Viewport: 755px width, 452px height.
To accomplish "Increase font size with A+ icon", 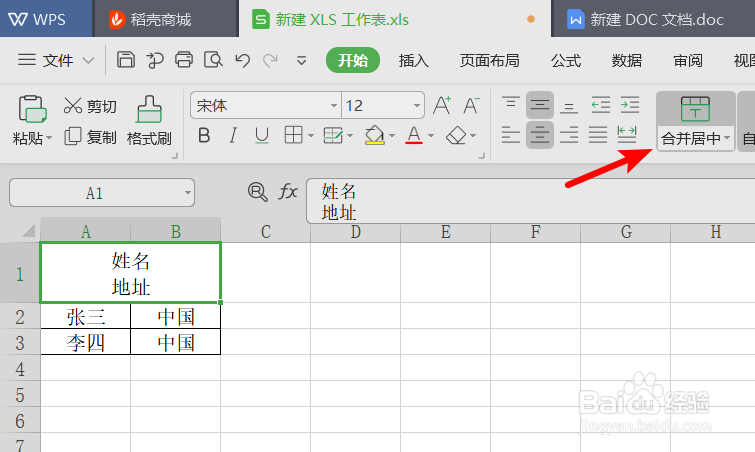I will coord(442,105).
